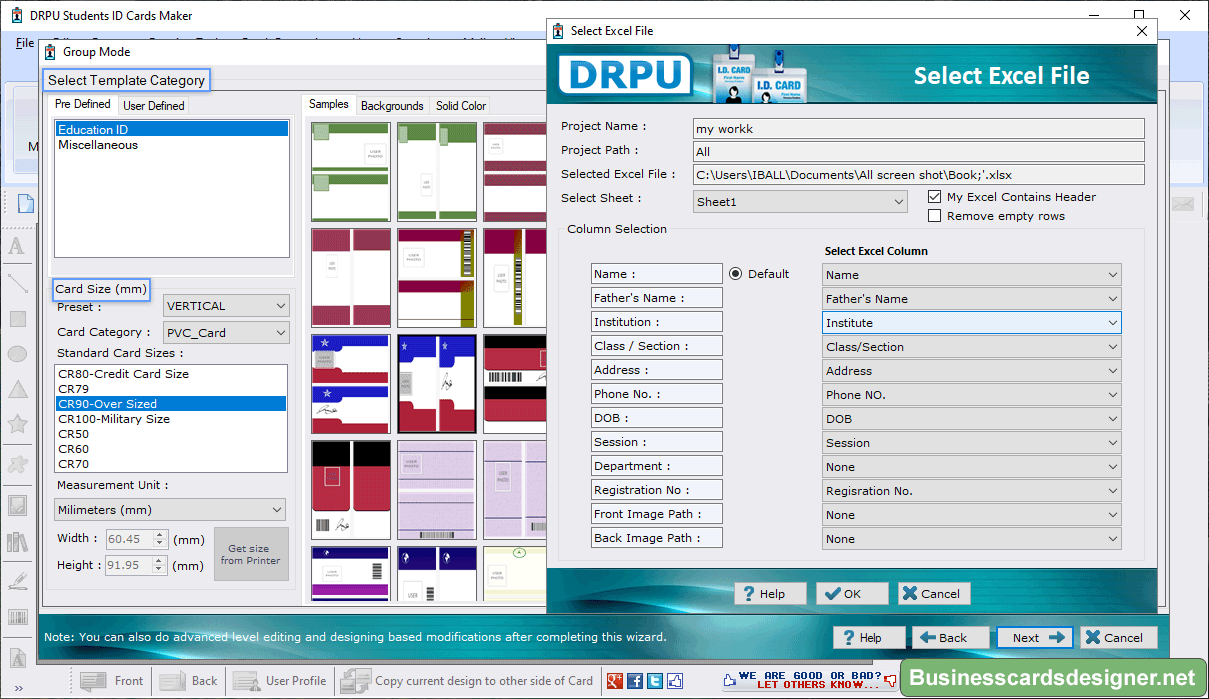Screen dimensions: 1209x699
Task: Click Next in Group Mode wizard
Action: 1034,638
